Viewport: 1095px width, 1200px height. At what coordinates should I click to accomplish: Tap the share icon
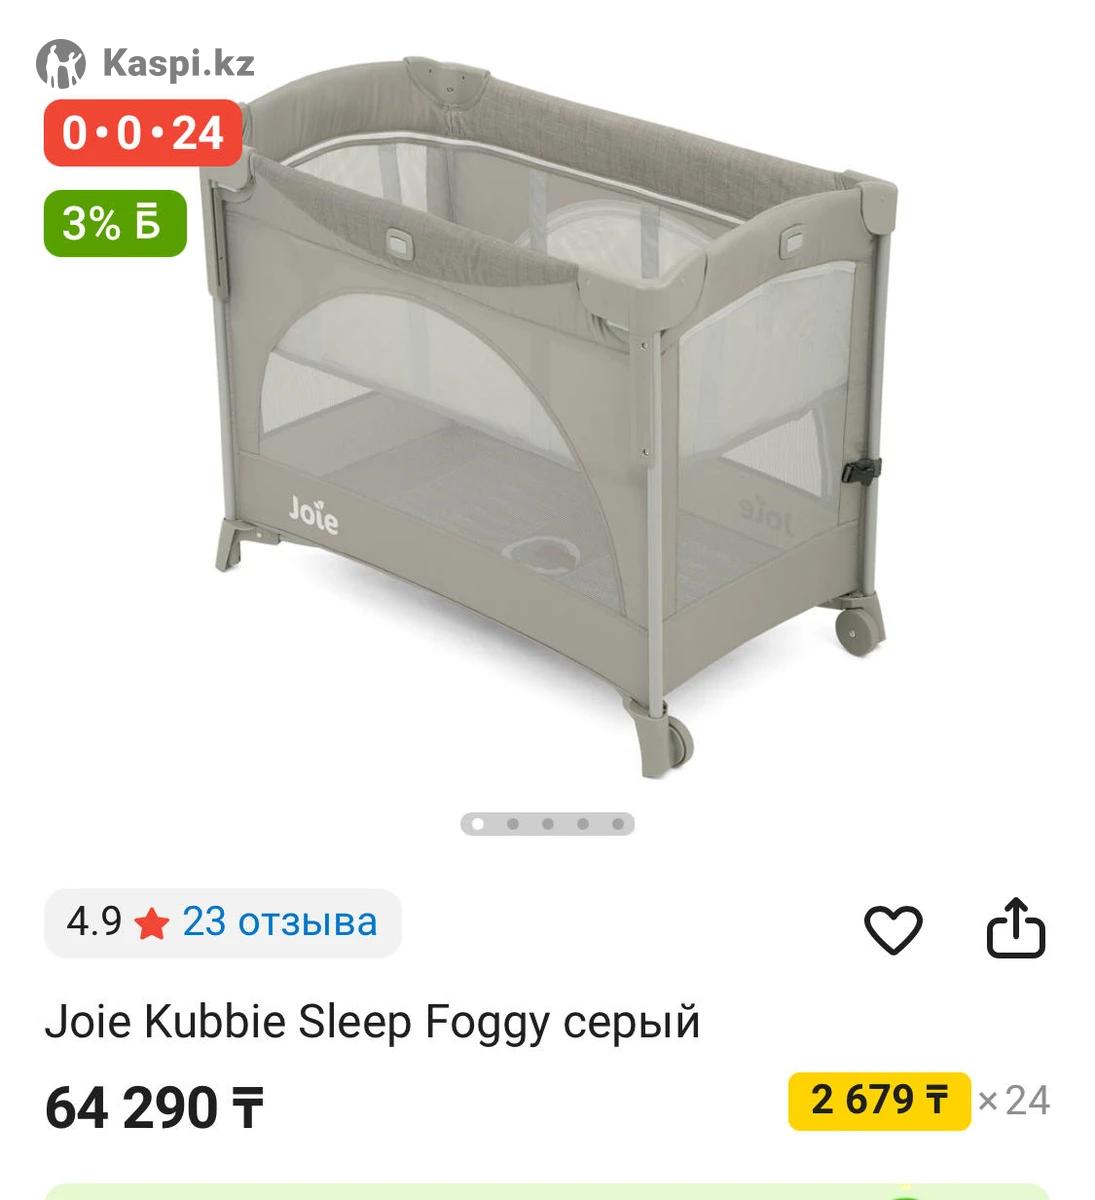[x=1016, y=929]
